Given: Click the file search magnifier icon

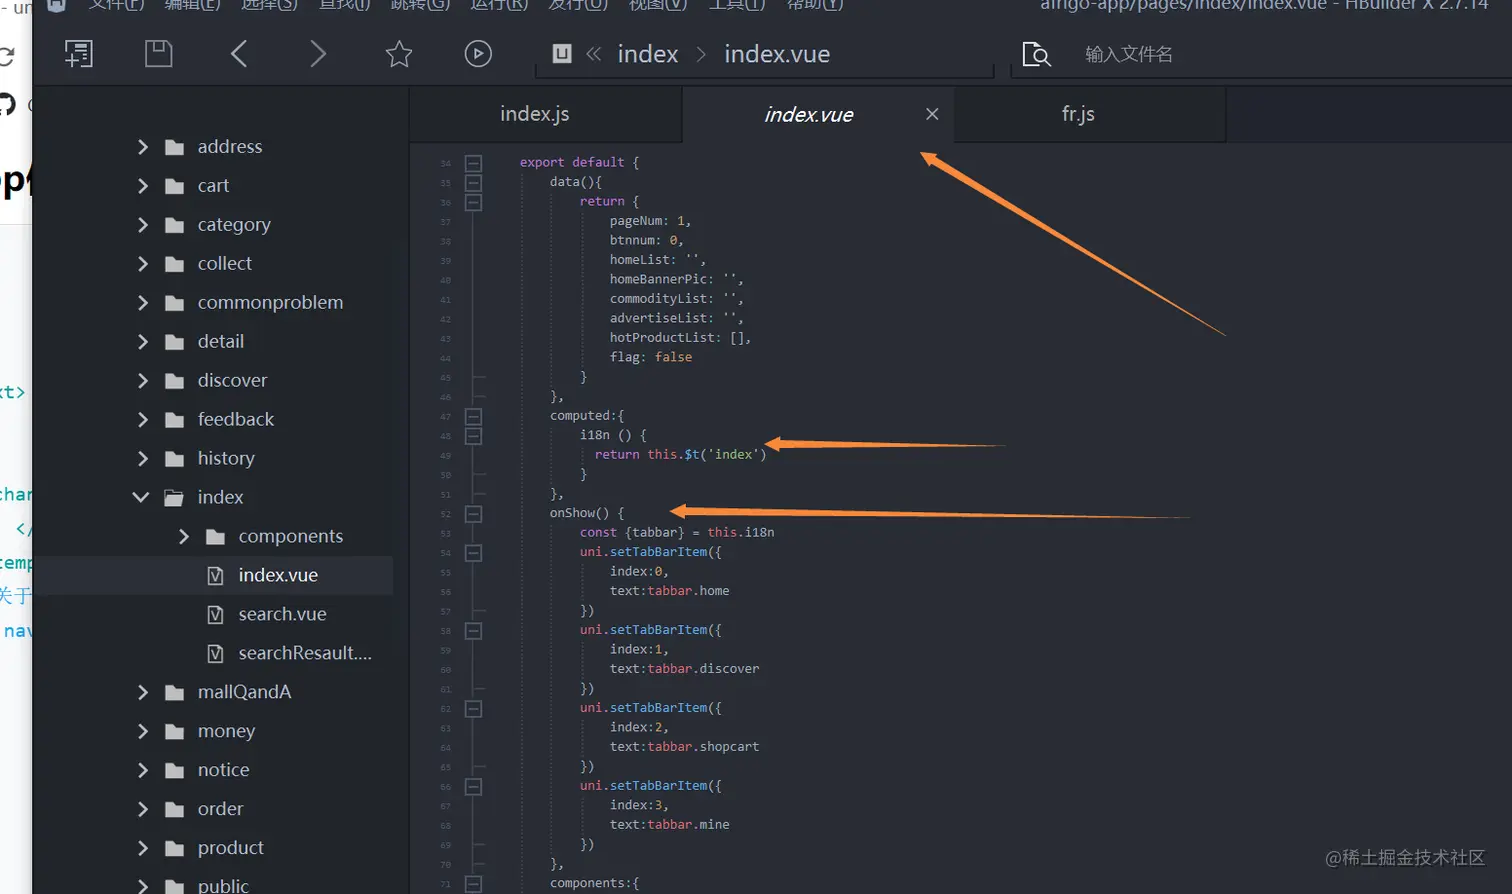Looking at the screenshot, I should click(x=1036, y=54).
